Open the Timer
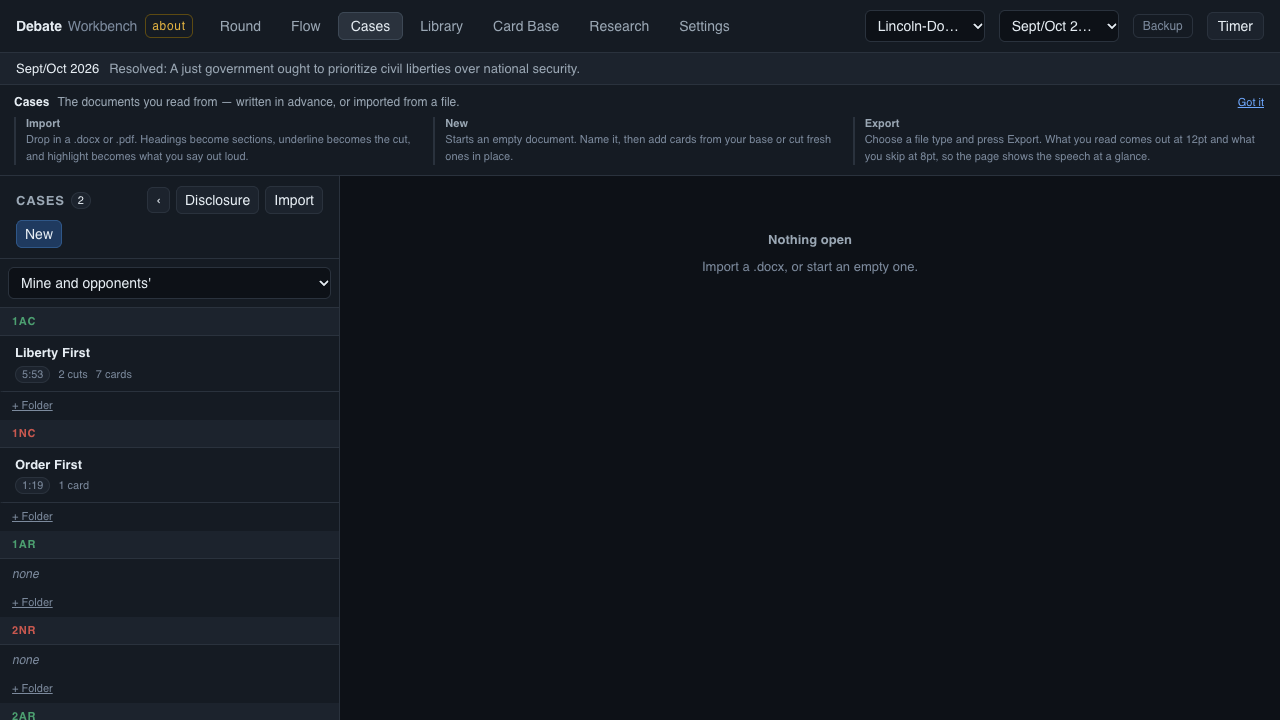The image size is (1280, 720). tap(1235, 26)
